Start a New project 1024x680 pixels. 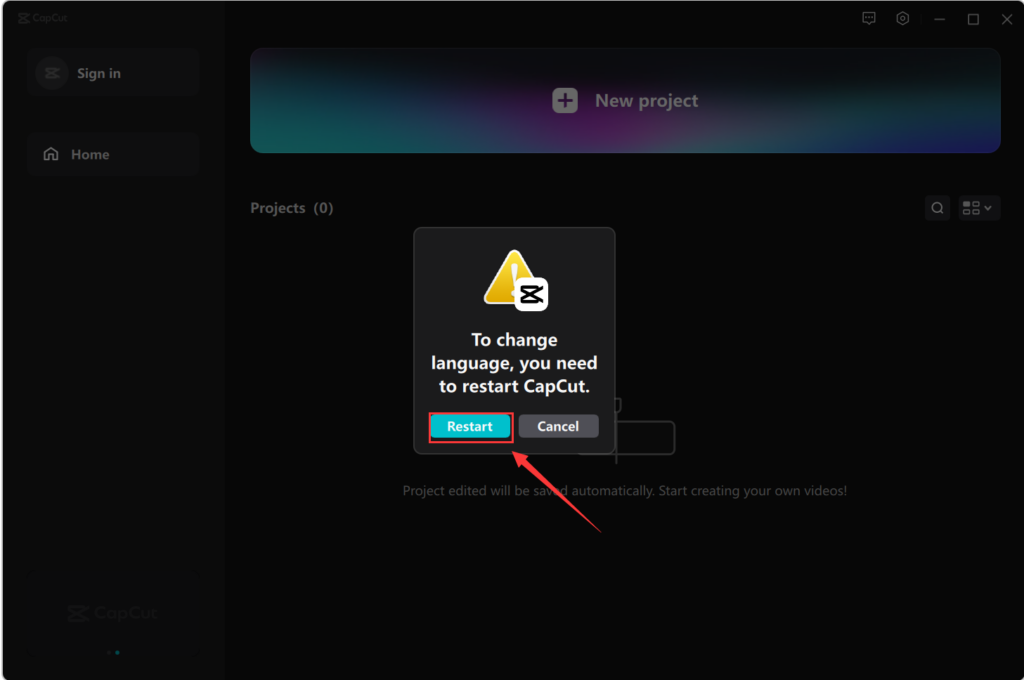pos(625,101)
